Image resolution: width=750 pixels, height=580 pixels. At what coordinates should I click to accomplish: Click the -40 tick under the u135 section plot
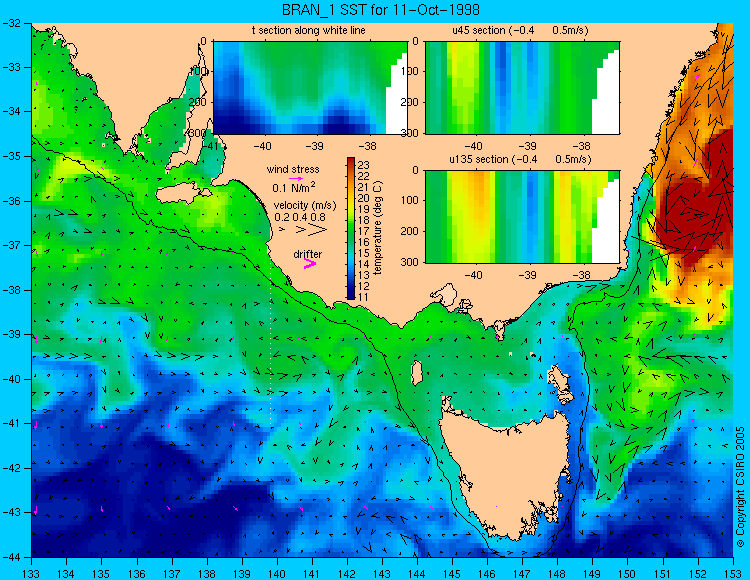(x=474, y=275)
